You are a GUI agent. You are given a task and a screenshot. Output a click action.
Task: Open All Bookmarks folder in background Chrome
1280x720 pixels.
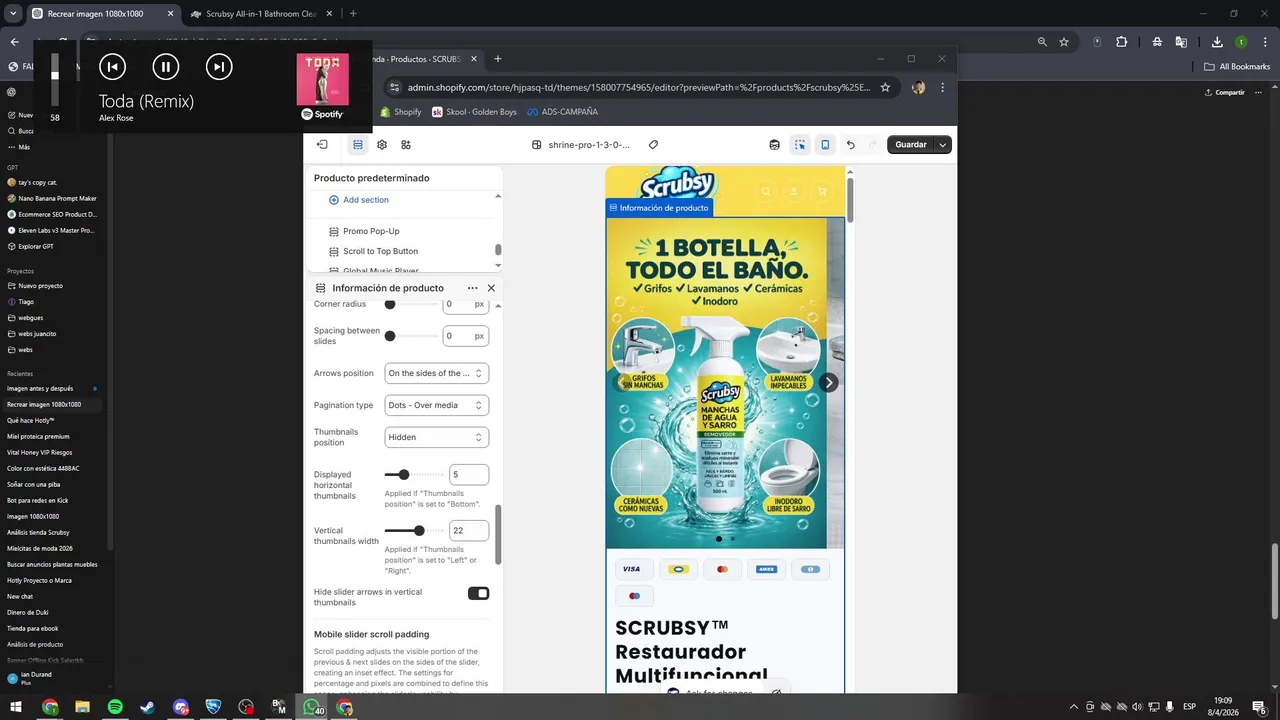pyautogui.click(x=1237, y=67)
